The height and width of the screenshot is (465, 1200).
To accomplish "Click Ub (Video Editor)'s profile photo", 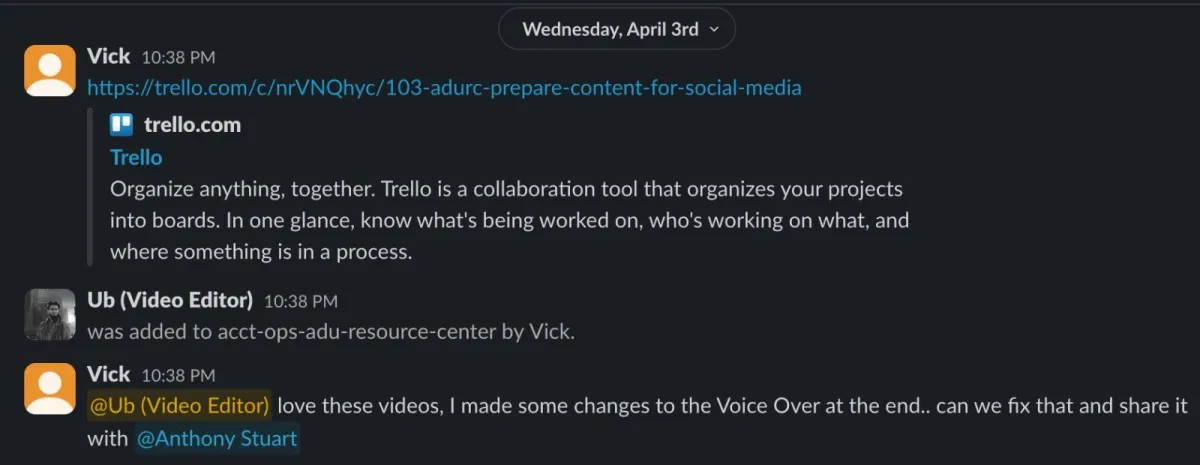I will tap(49, 315).
